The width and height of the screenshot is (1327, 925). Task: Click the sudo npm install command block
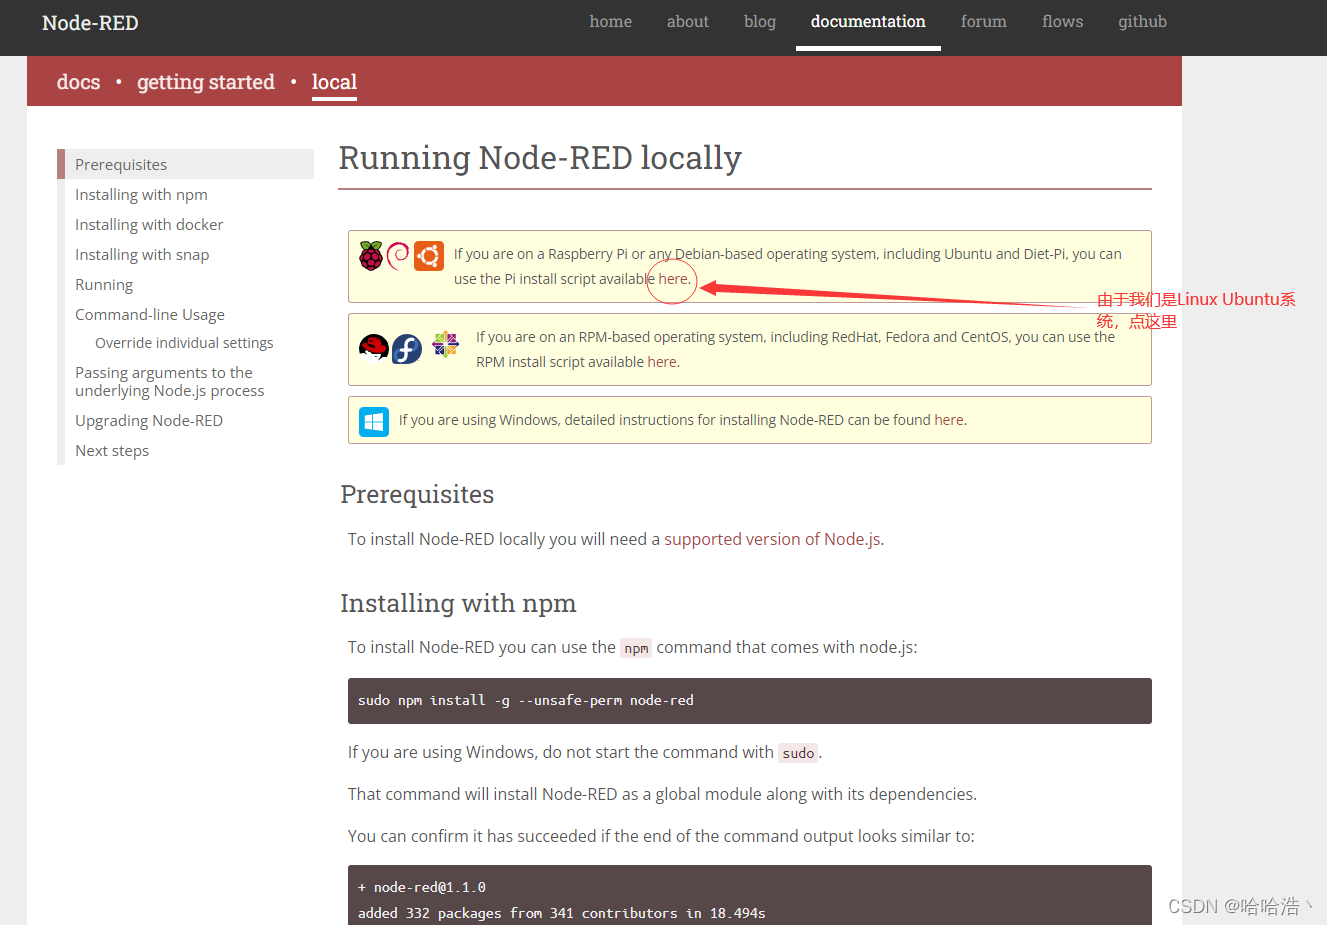tap(750, 701)
